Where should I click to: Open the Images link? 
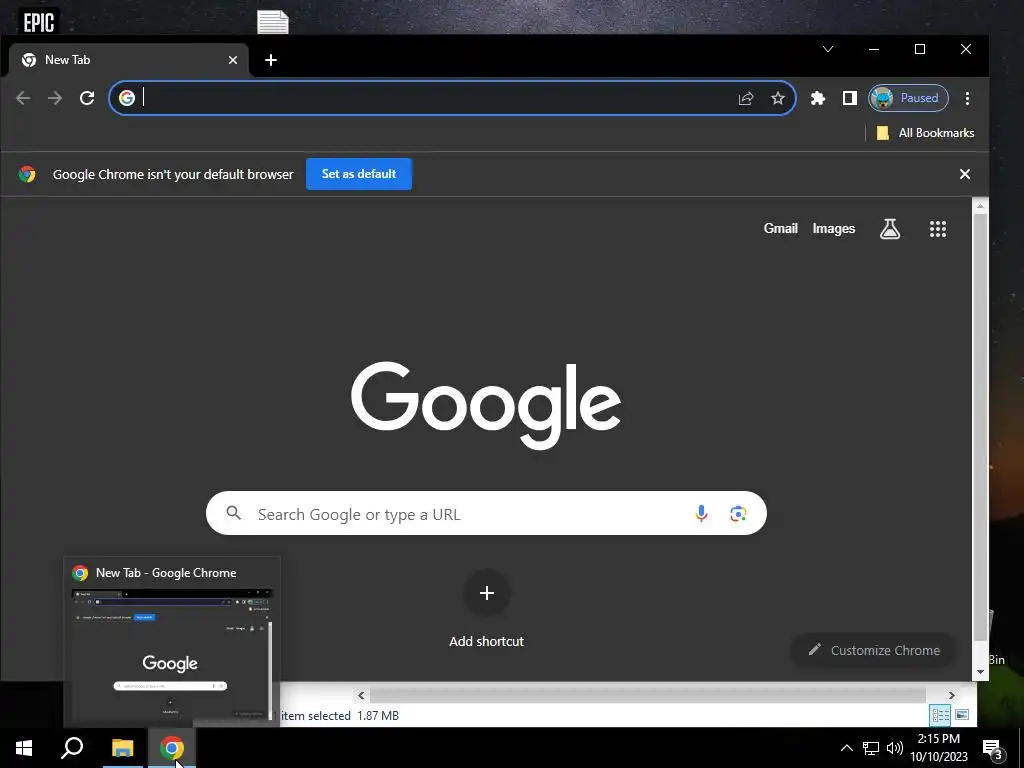[833, 229]
